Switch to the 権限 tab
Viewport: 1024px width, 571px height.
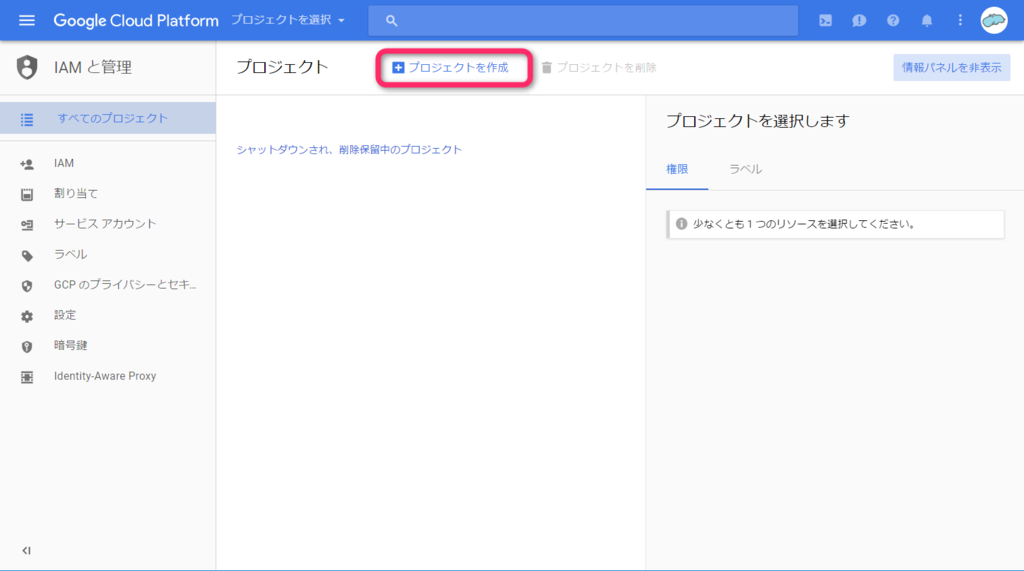(x=677, y=170)
